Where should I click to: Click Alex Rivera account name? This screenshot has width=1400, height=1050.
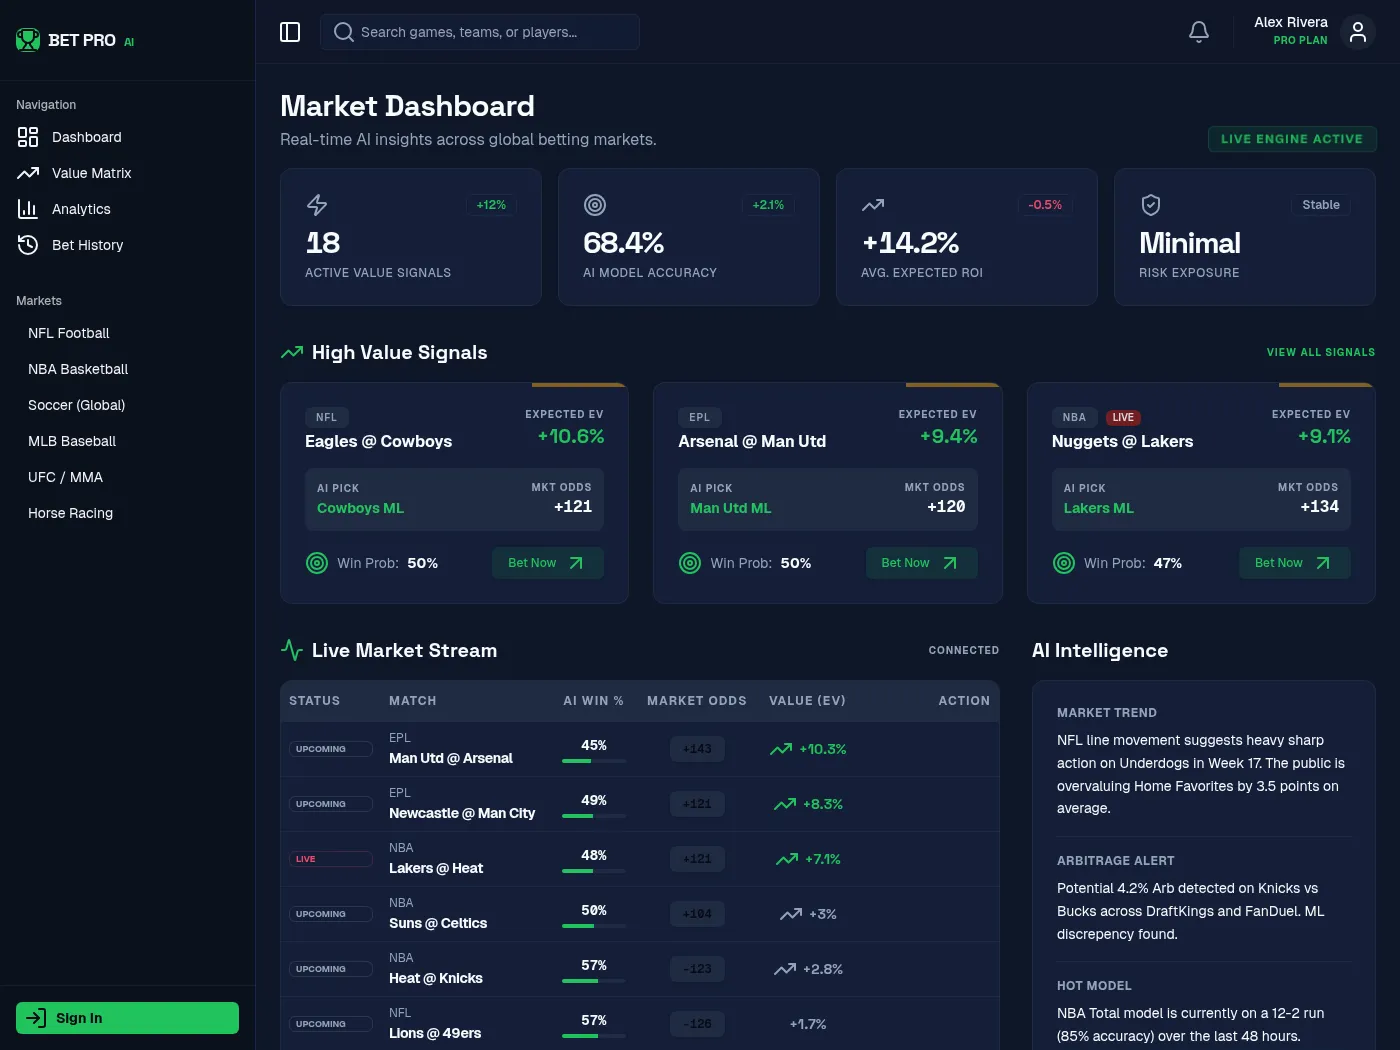tap(1291, 22)
